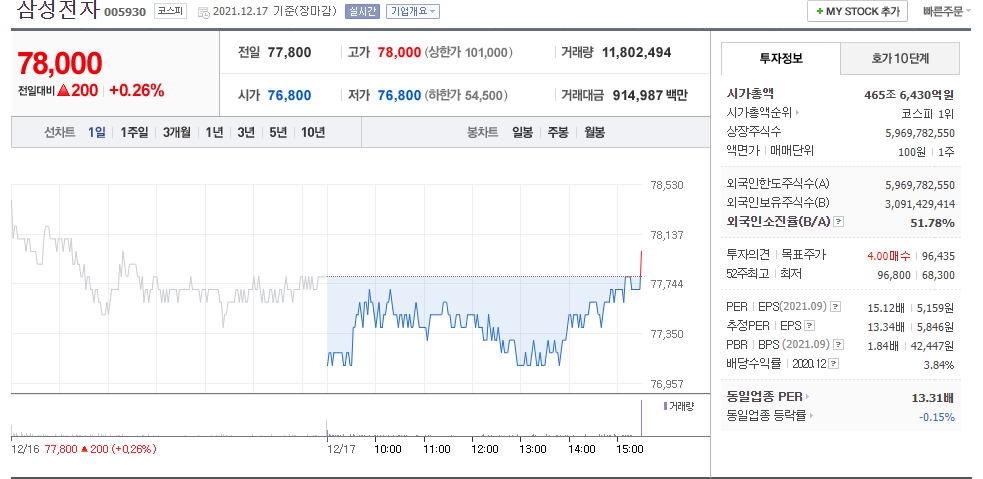Click the 3.84% dividend yield

coord(938,365)
